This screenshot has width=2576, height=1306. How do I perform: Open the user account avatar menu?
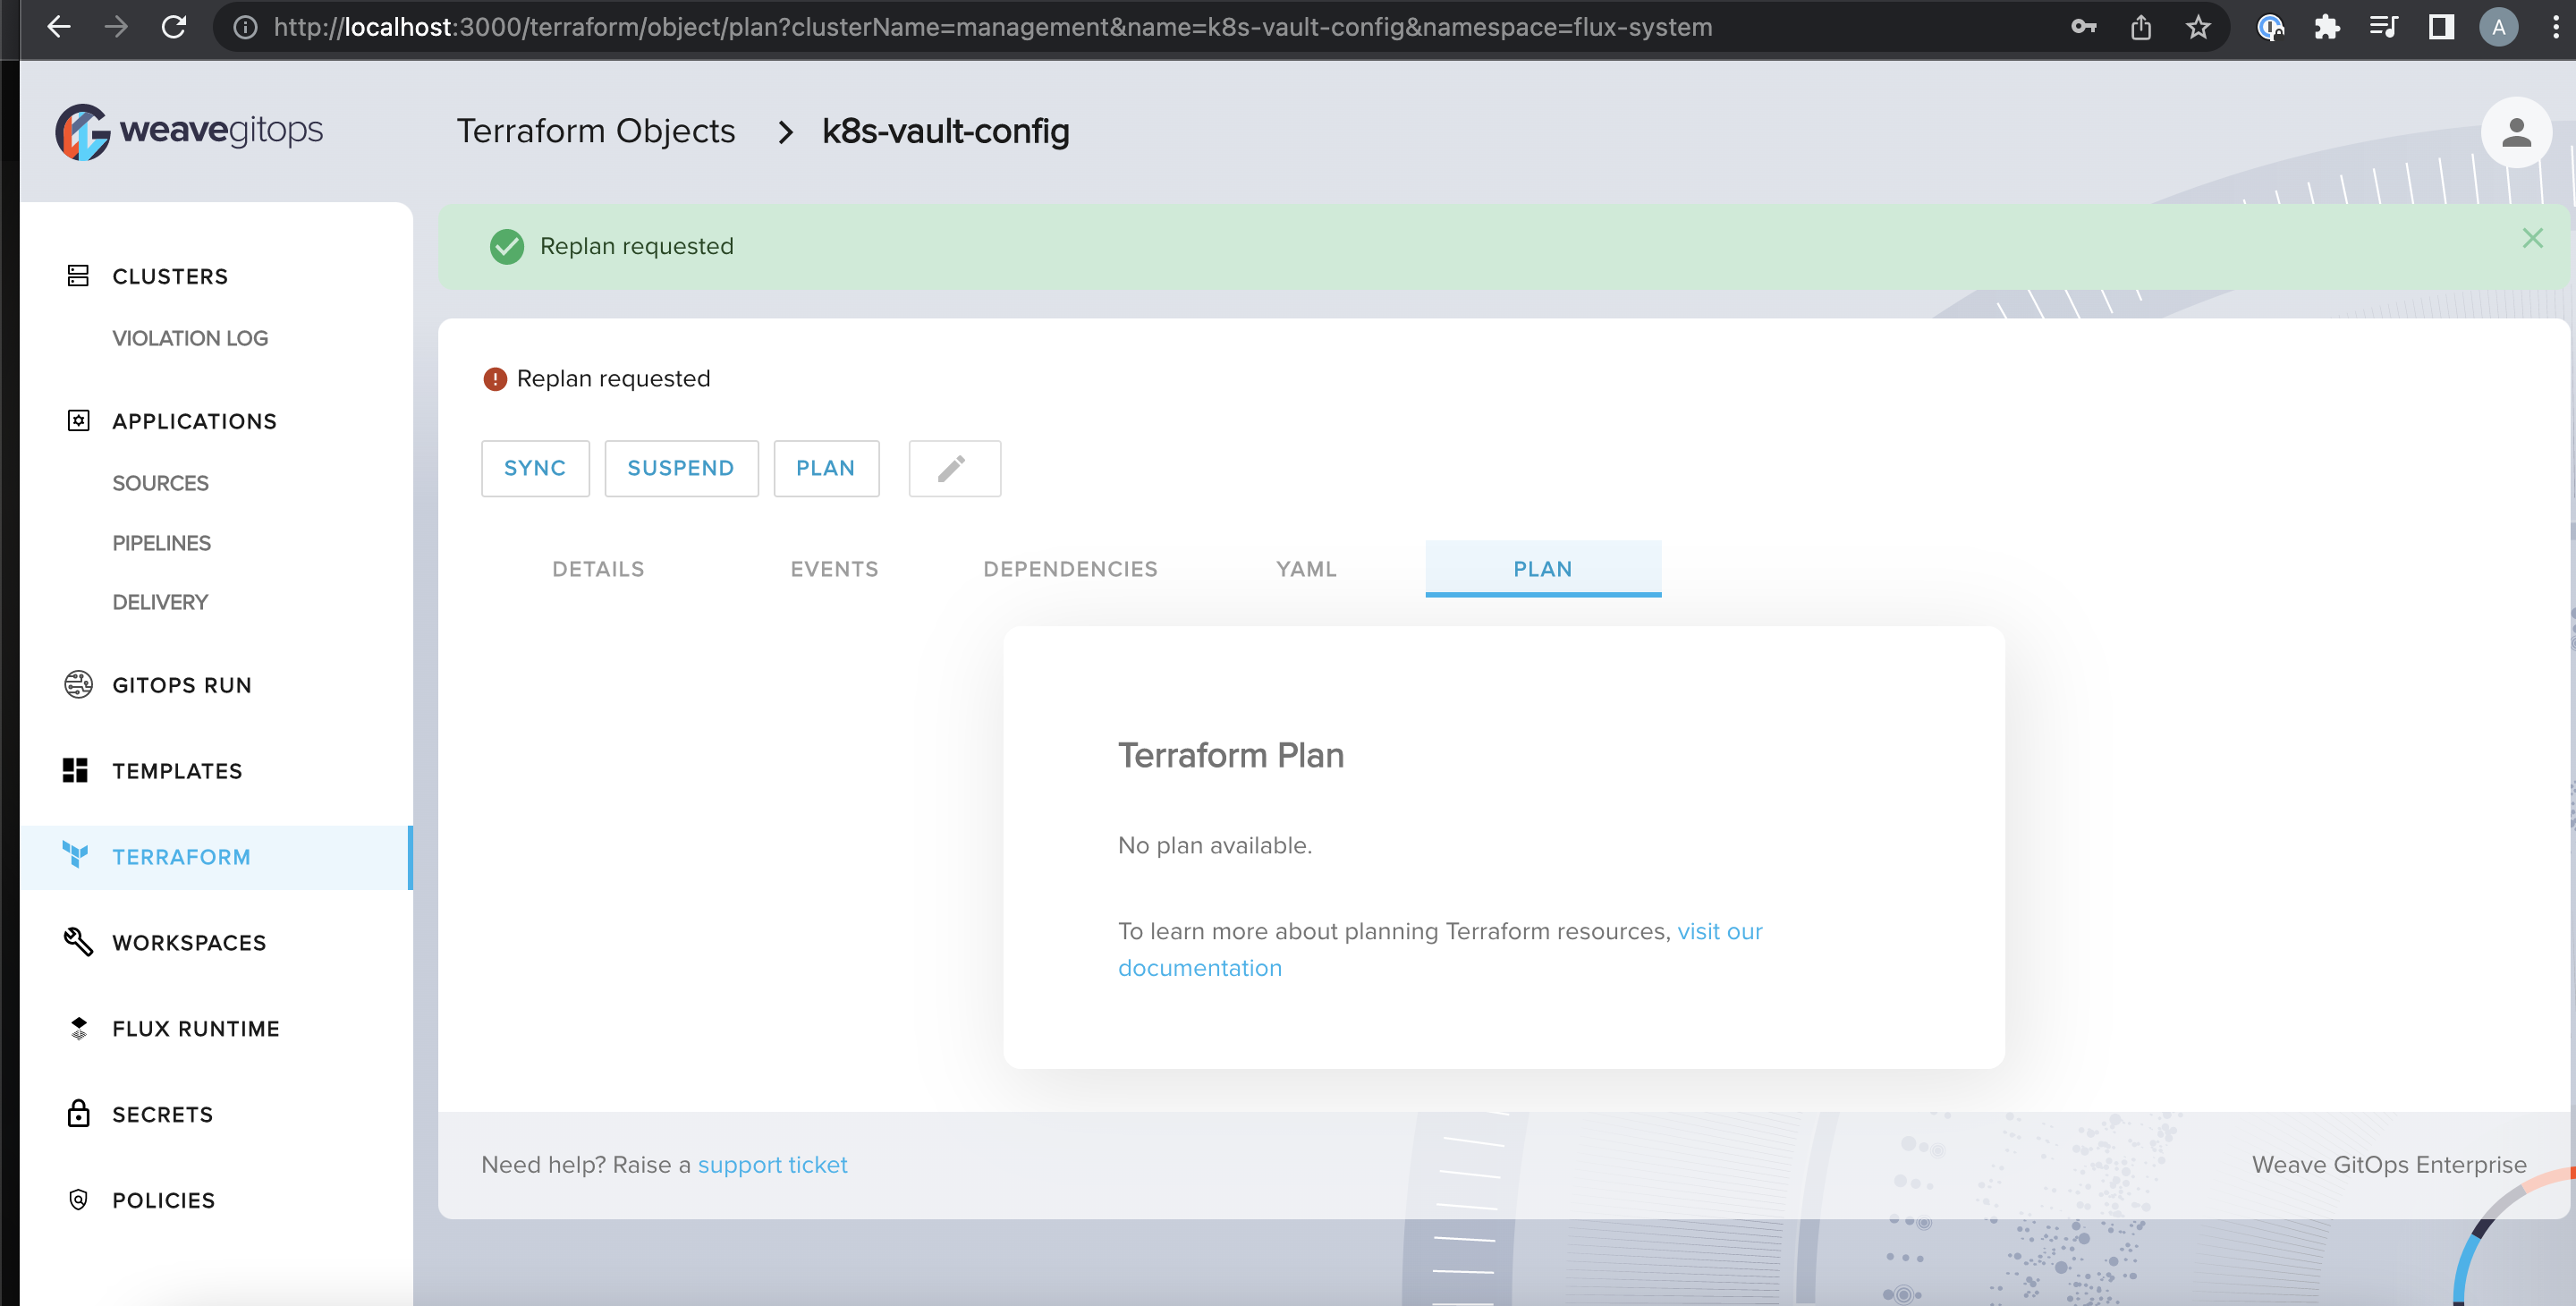point(2516,132)
